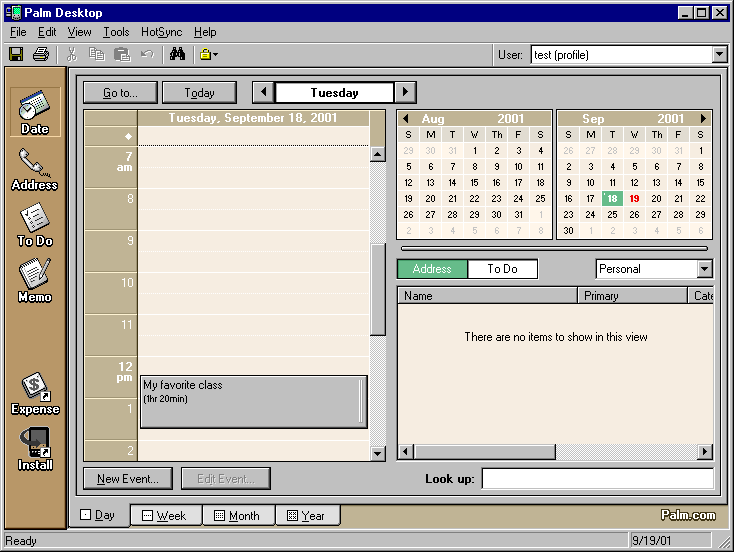Image resolution: width=734 pixels, height=552 pixels.
Task: Show next month in Sep calendar
Action: pyautogui.click(x=703, y=118)
